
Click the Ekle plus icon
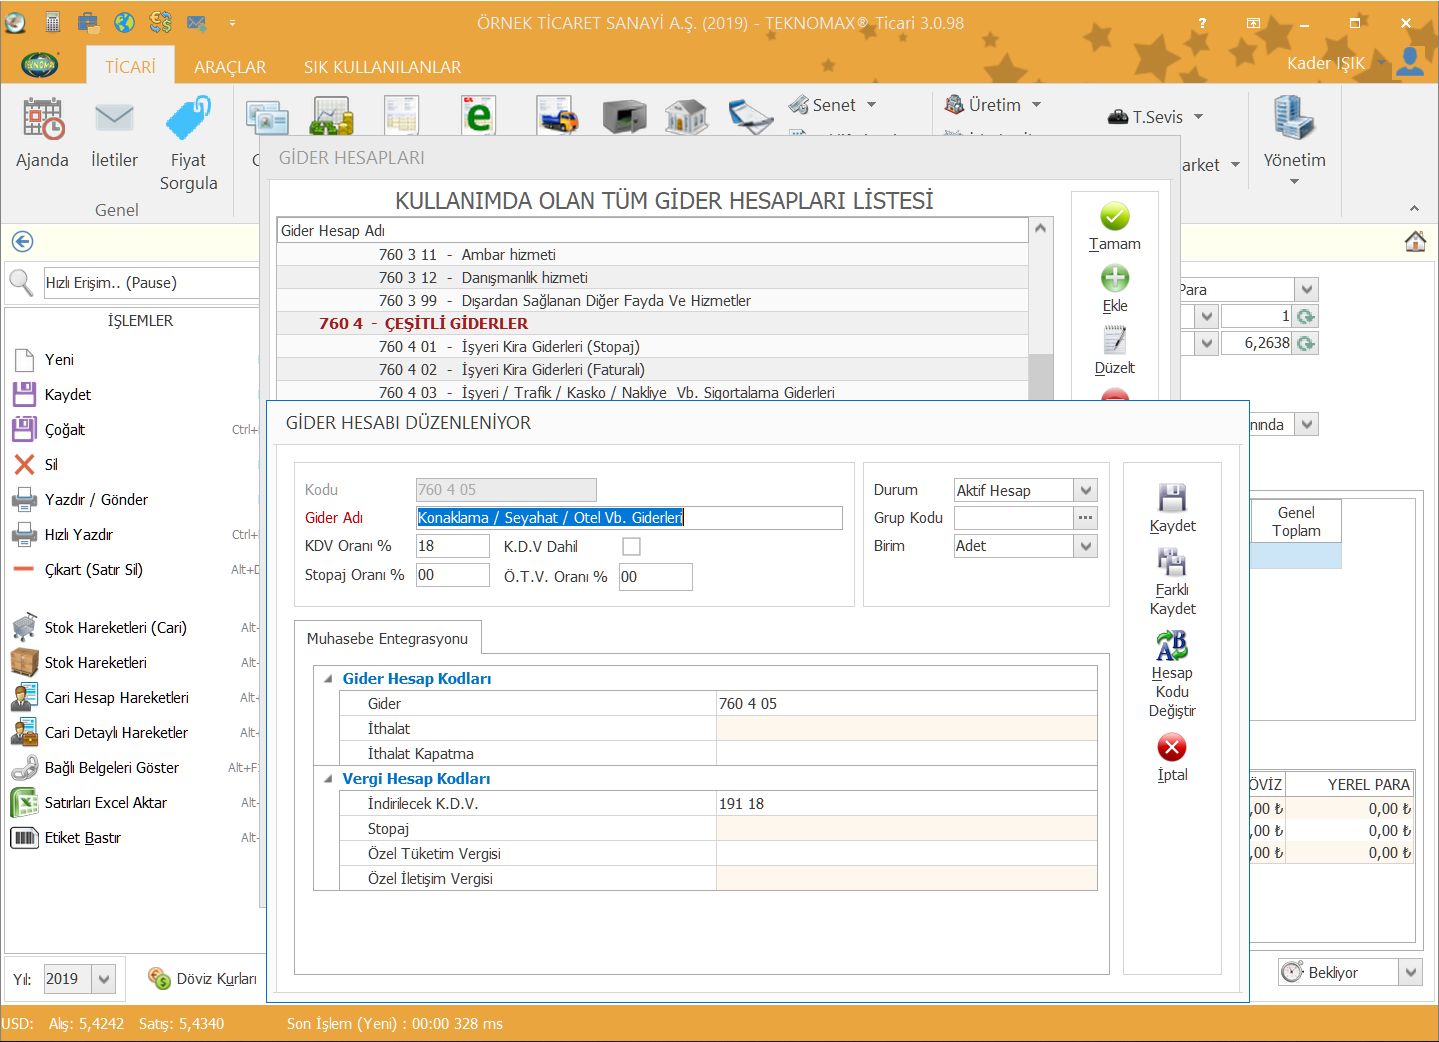[1114, 279]
